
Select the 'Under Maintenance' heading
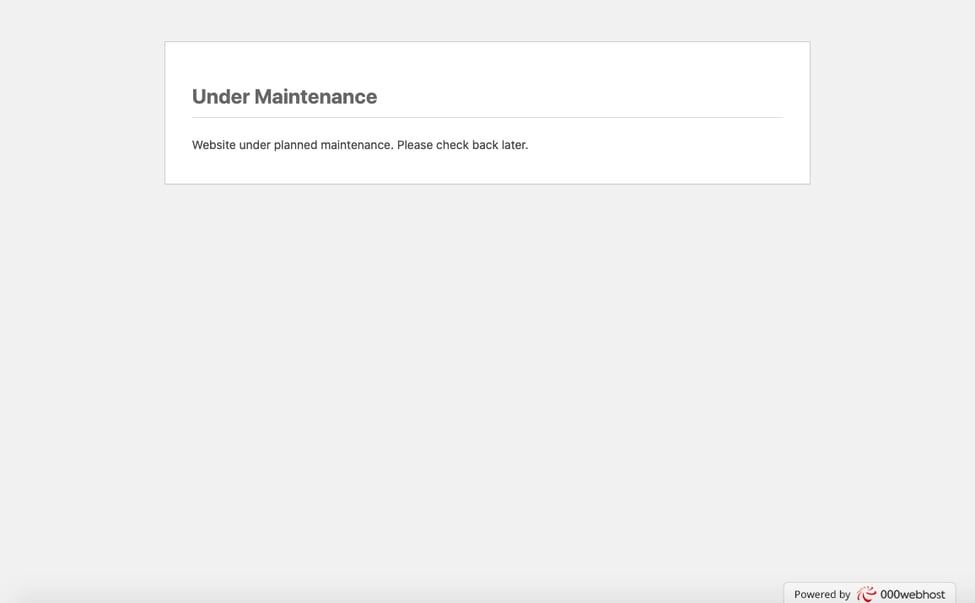coord(284,96)
